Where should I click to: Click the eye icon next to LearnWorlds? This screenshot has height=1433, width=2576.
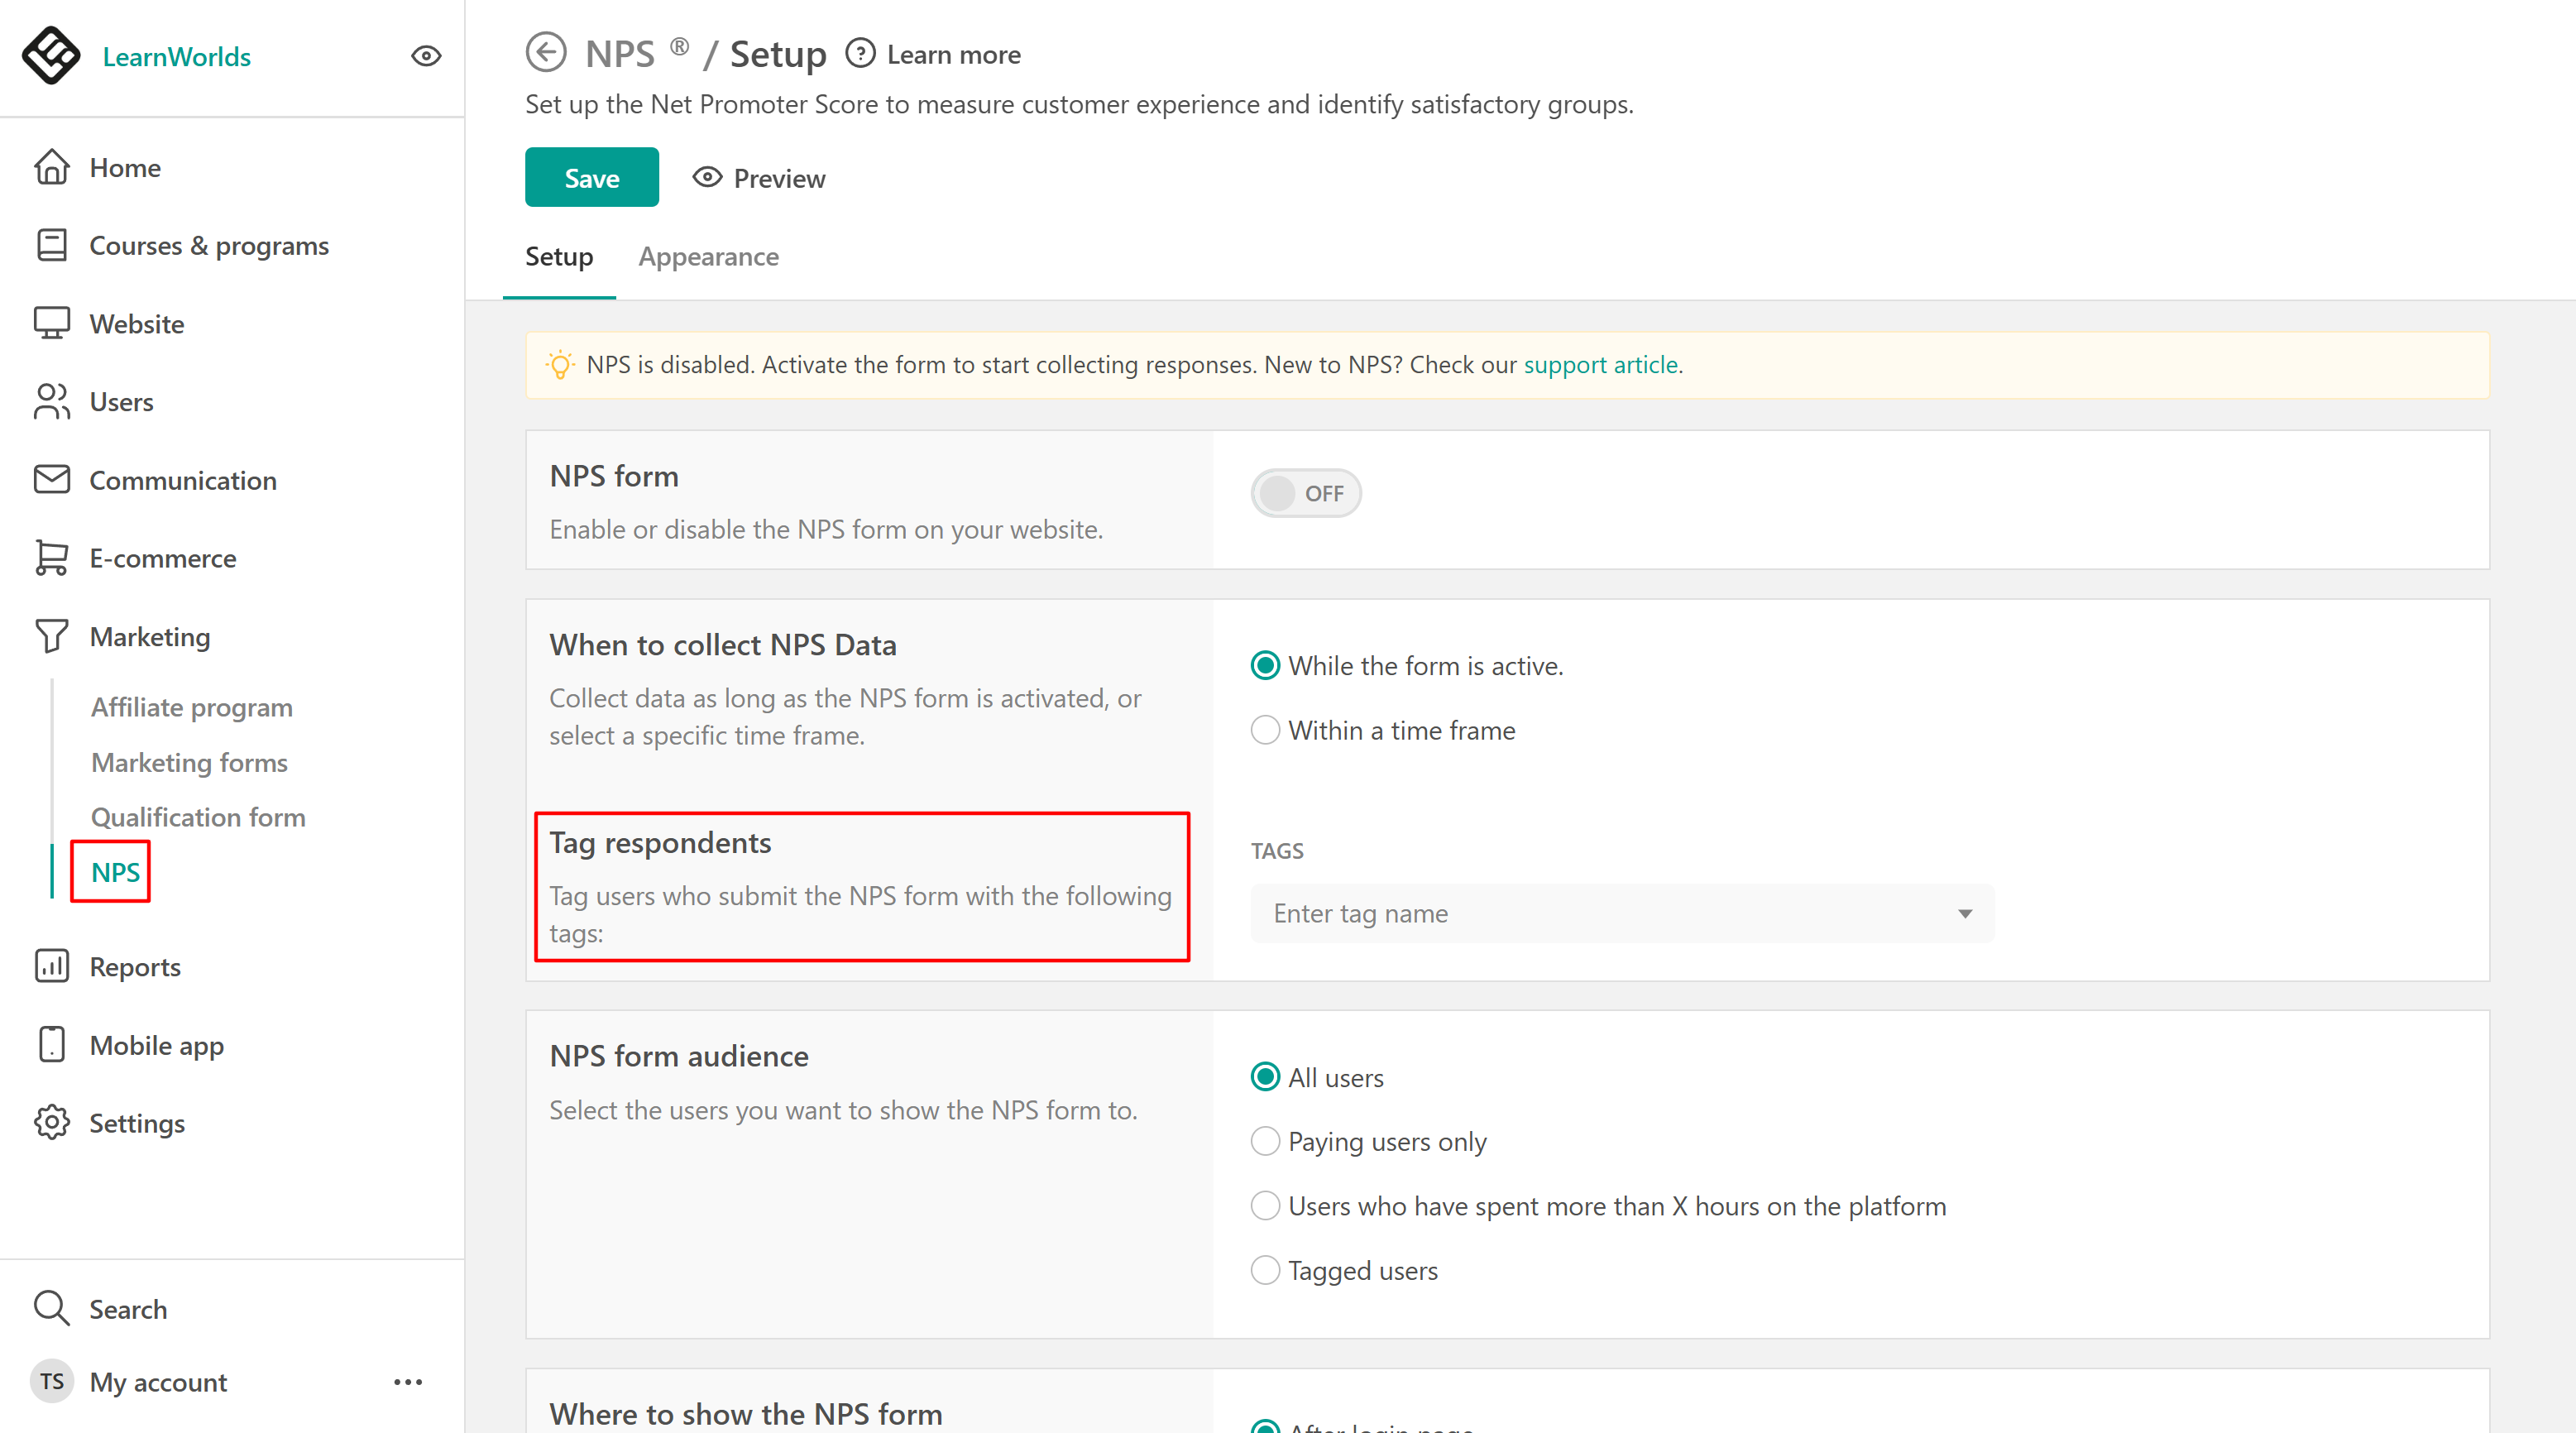[426, 56]
